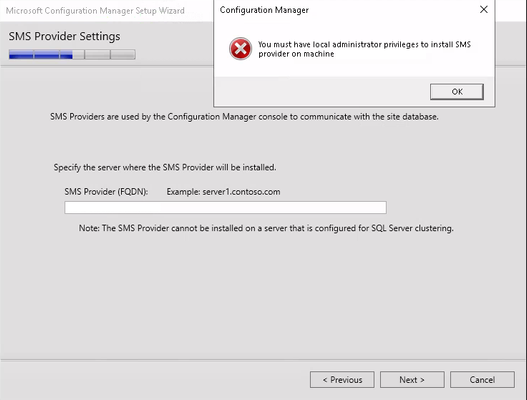Cancel the setup wizard
Viewport: 527px width, 400px height.
tap(482, 379)
